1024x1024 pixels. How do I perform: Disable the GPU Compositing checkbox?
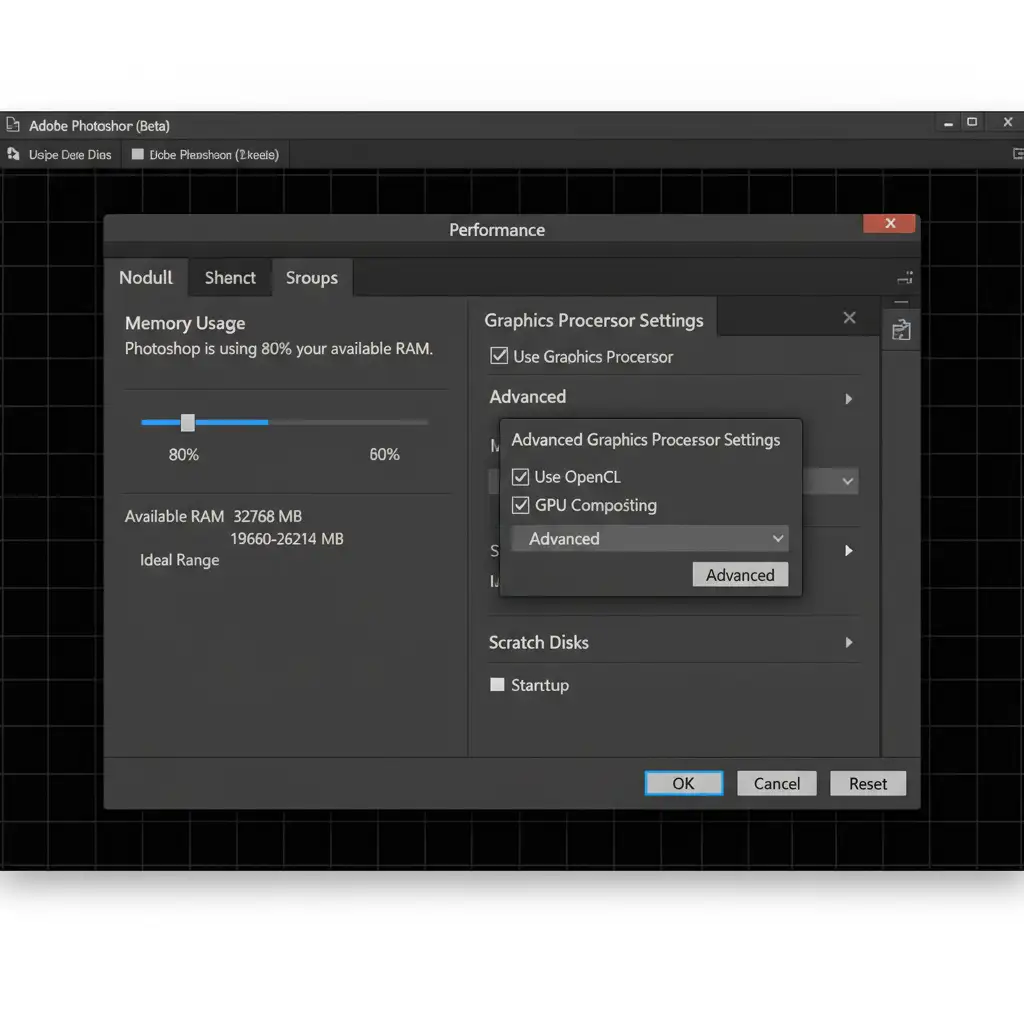pyautogui.click(x=520, y=505)
